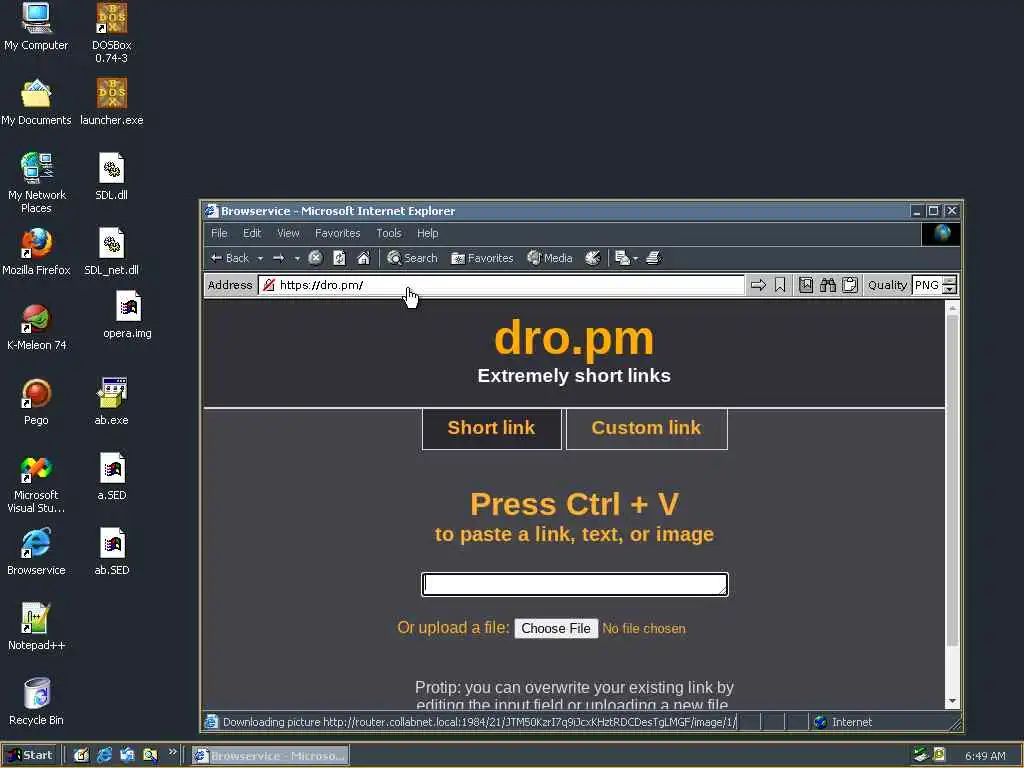Screen dimensions: 1024x768
Task: Open the Start menu
Action: coord(30,755)
